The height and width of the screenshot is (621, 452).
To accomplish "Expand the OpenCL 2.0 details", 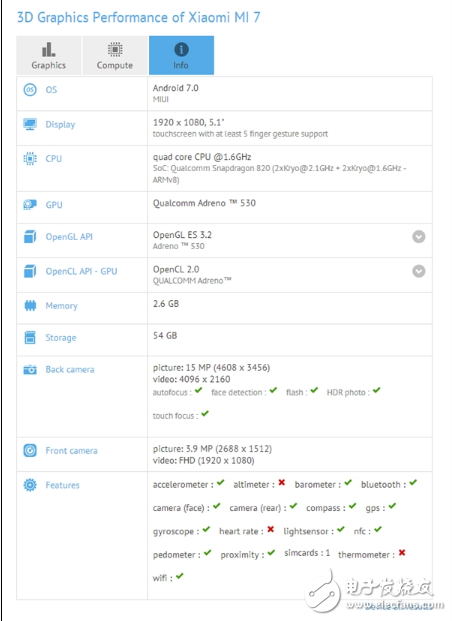I will tap(419, 271).
